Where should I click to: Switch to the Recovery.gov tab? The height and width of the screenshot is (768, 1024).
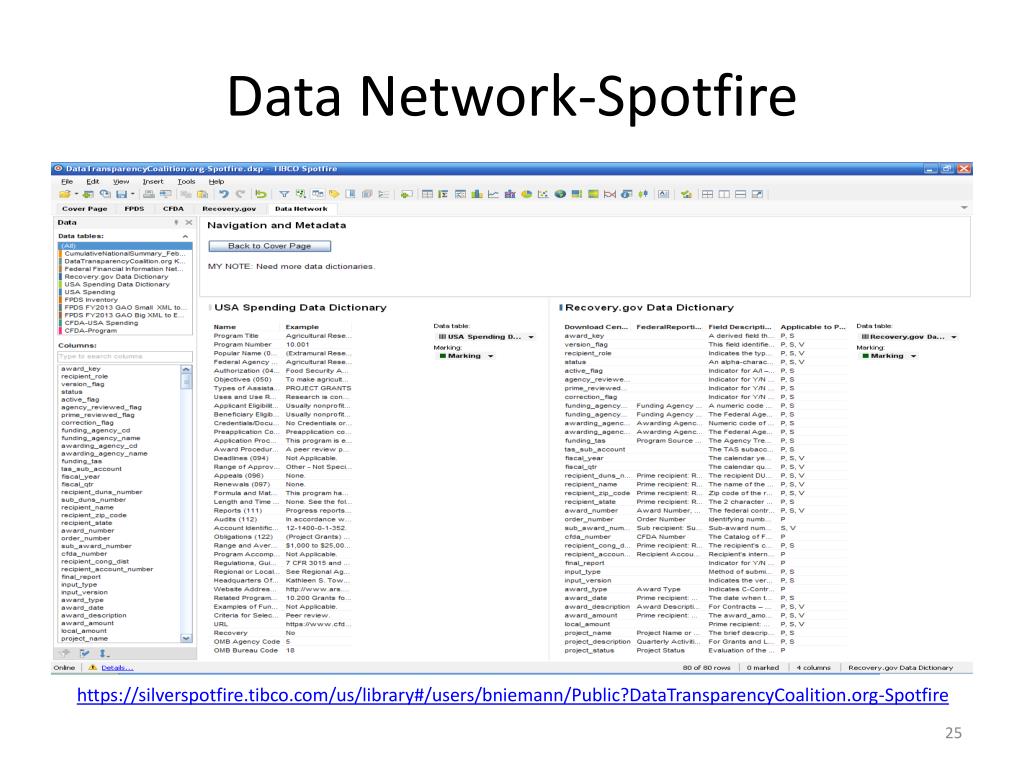pos(229,209)
